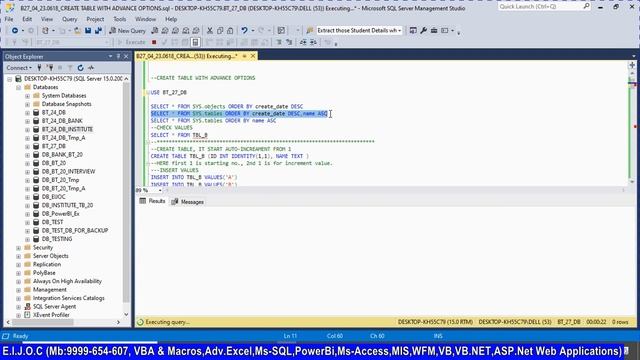Click the Save All icon

98,31
